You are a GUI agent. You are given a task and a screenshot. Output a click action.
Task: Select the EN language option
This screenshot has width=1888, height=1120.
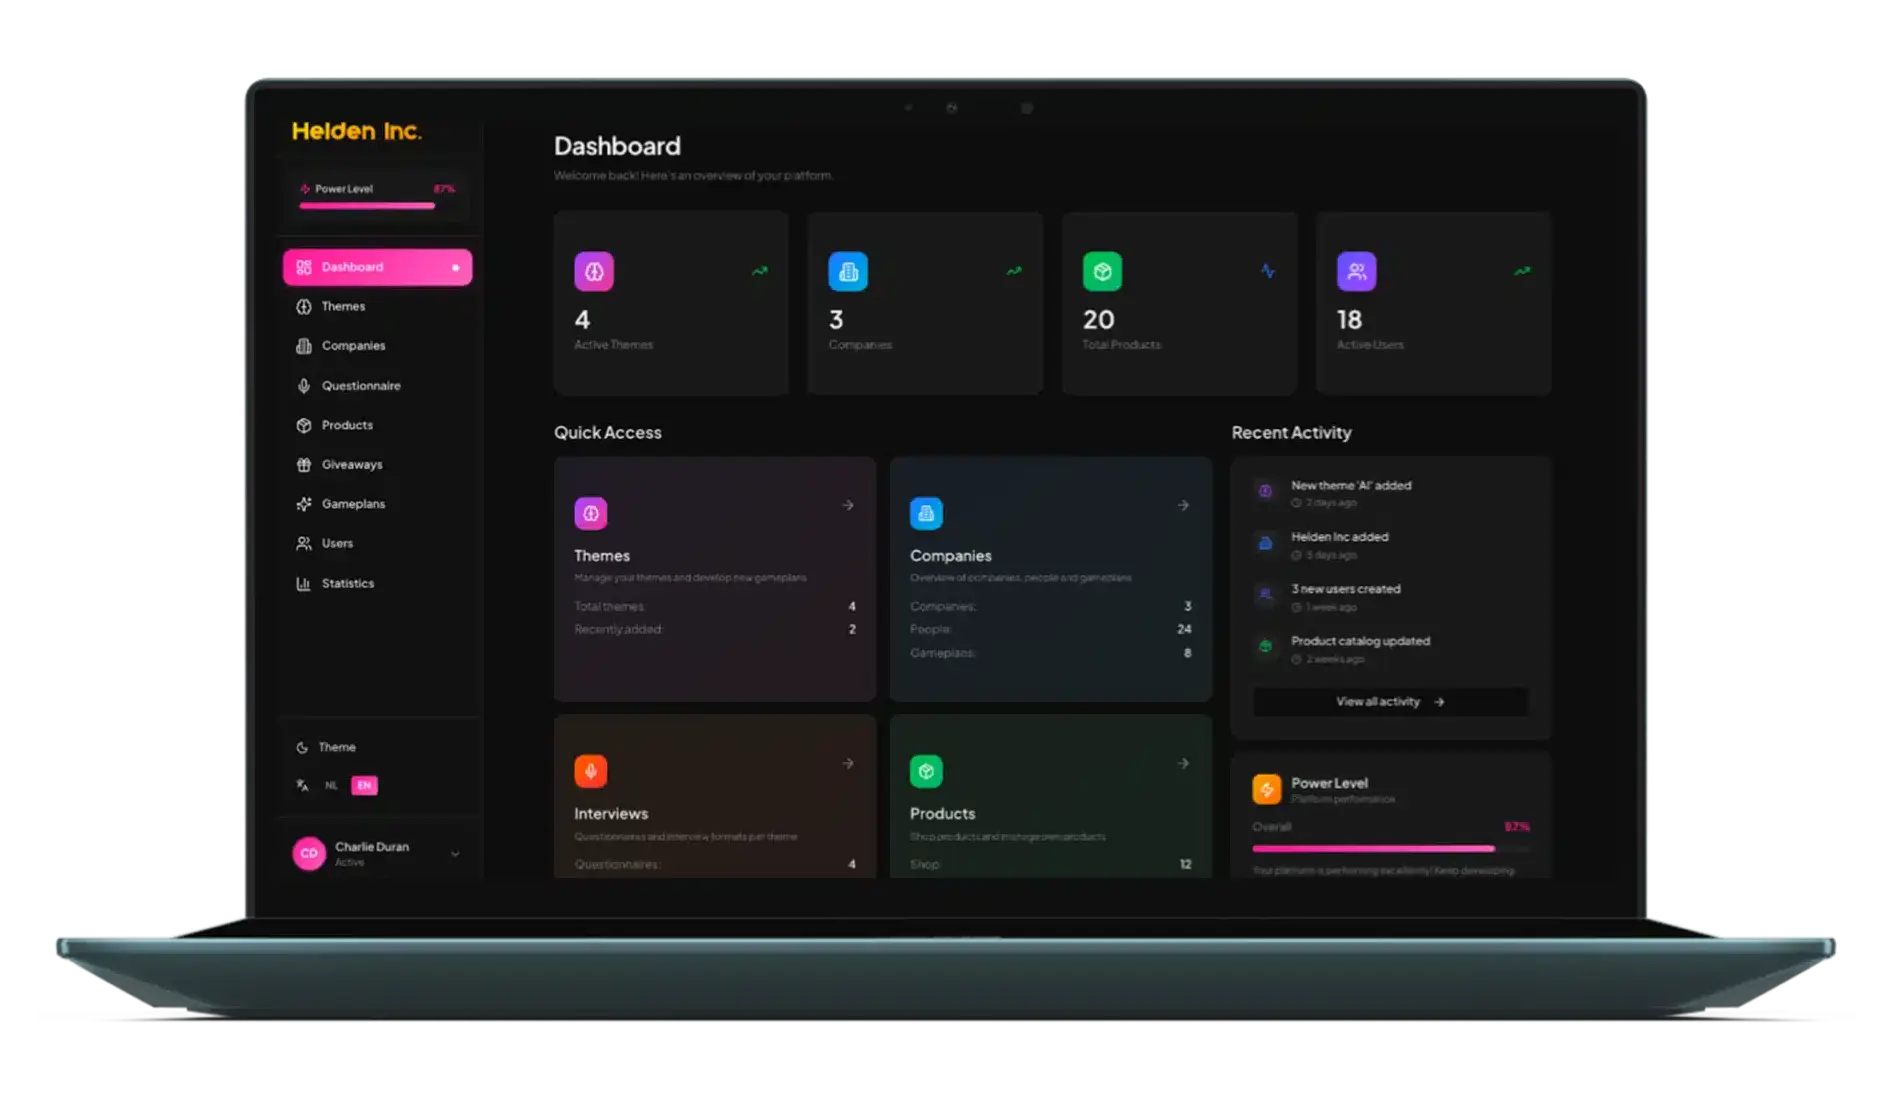(x=364, y=786)
